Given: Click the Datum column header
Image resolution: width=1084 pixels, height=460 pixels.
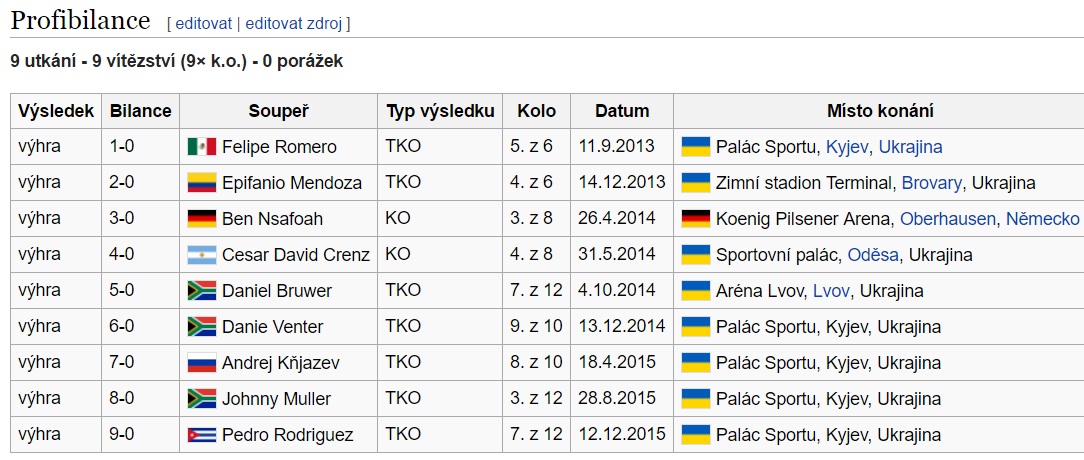Looking at the screenshot, I should pos(622,111).
